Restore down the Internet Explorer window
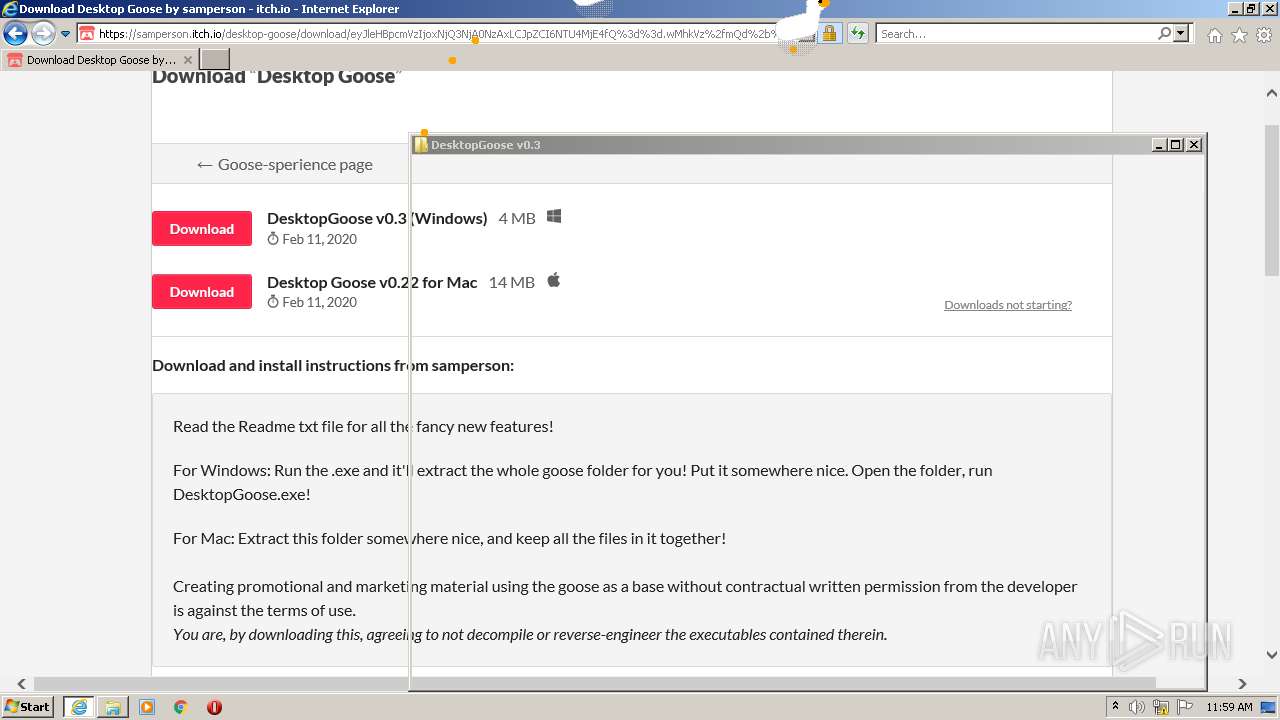 click(x=1251, y=9)
